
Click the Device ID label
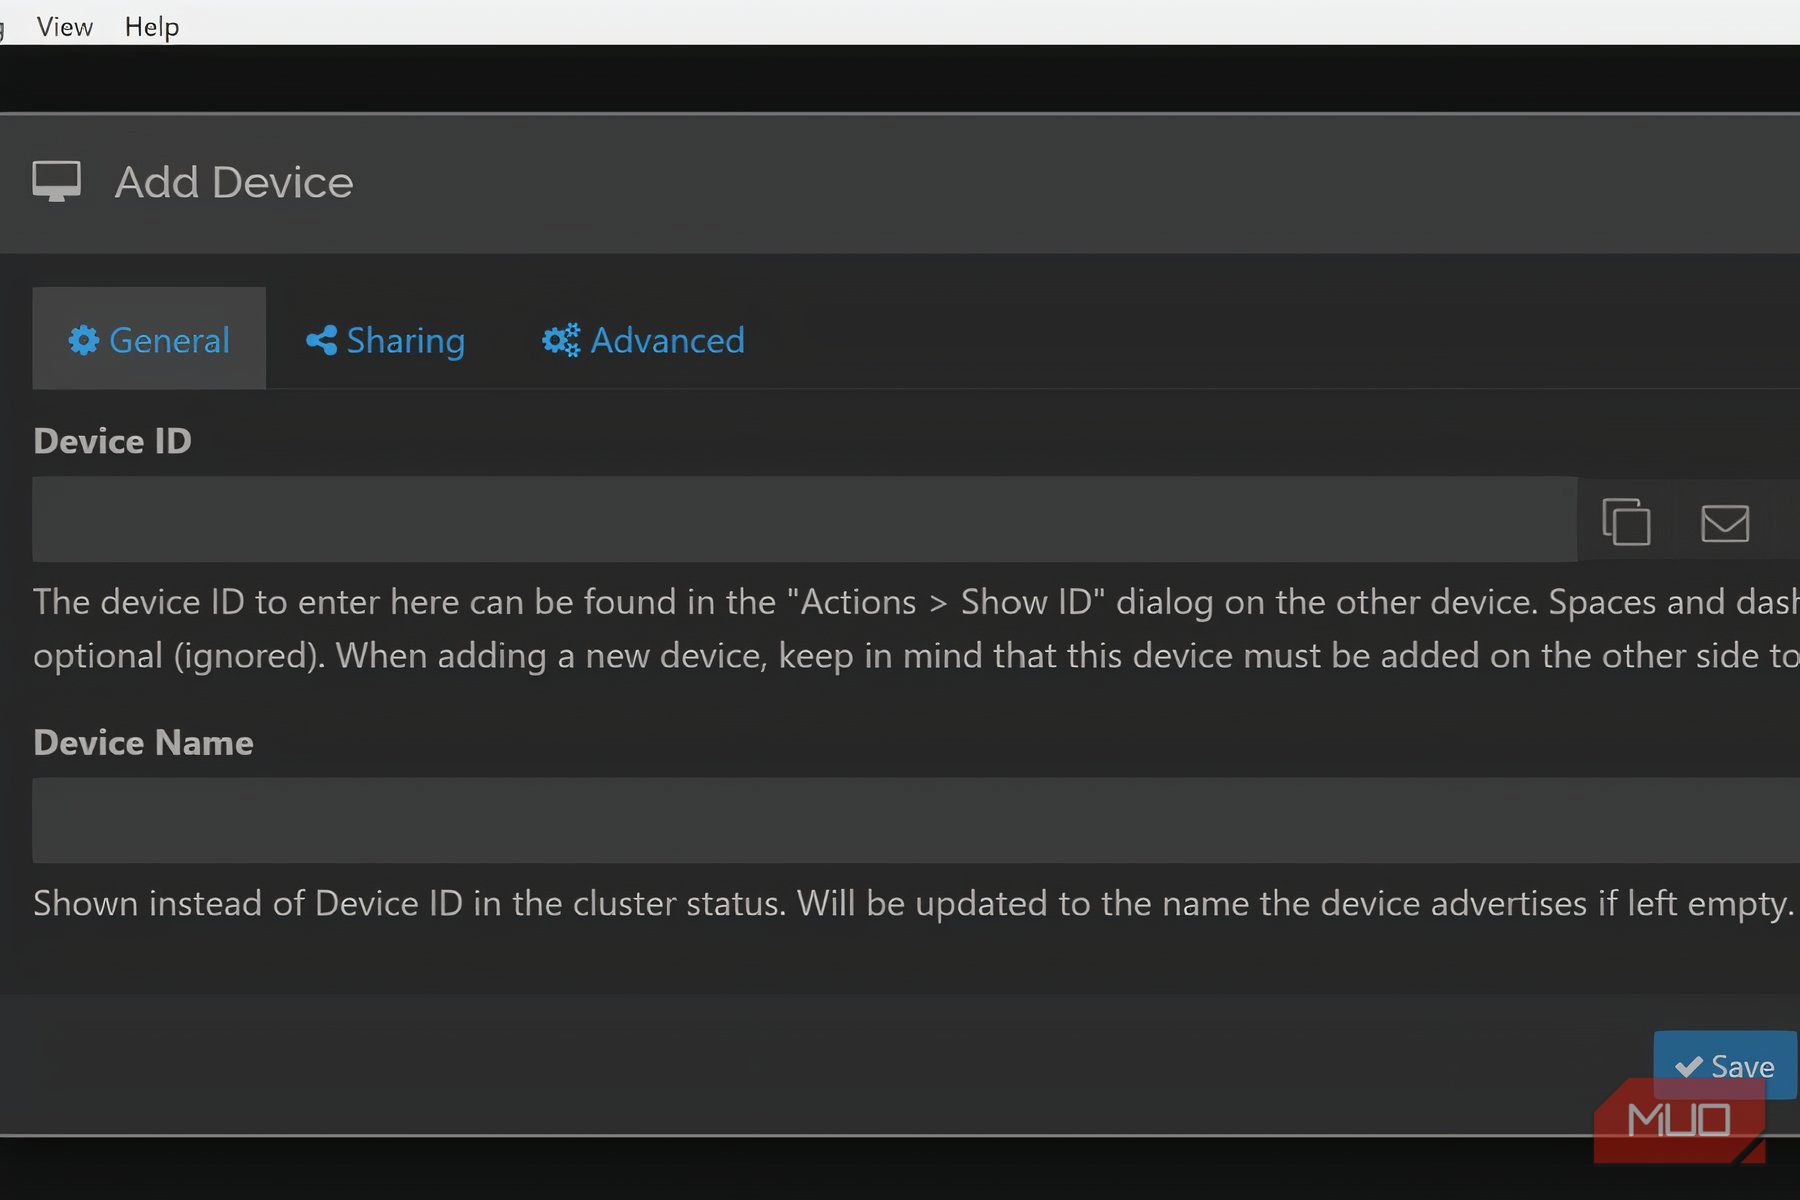click(112, 441)
